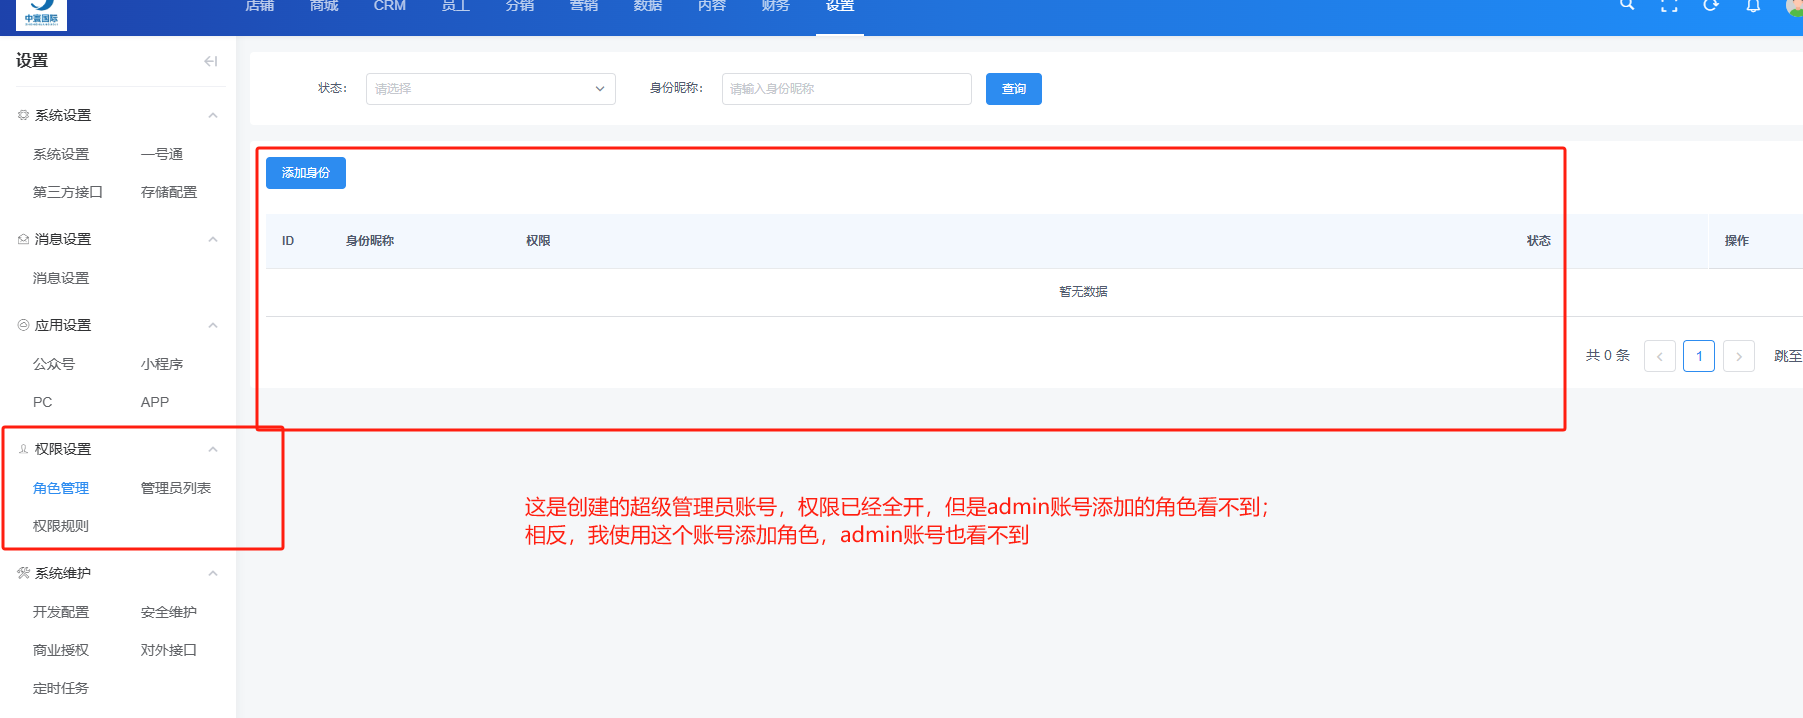Click the 操作 column header
The width and height of the screenshot is (1803, 718).
(1736, 241)
